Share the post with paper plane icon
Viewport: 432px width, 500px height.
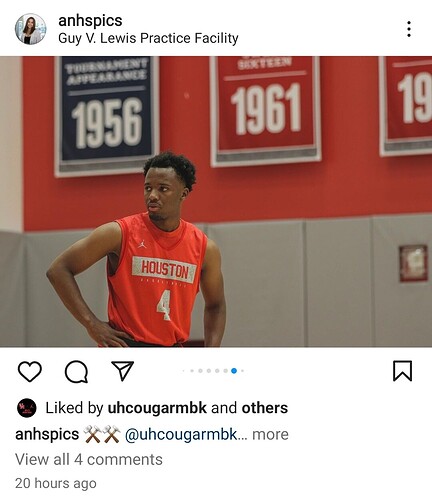(x=122, y=371)
